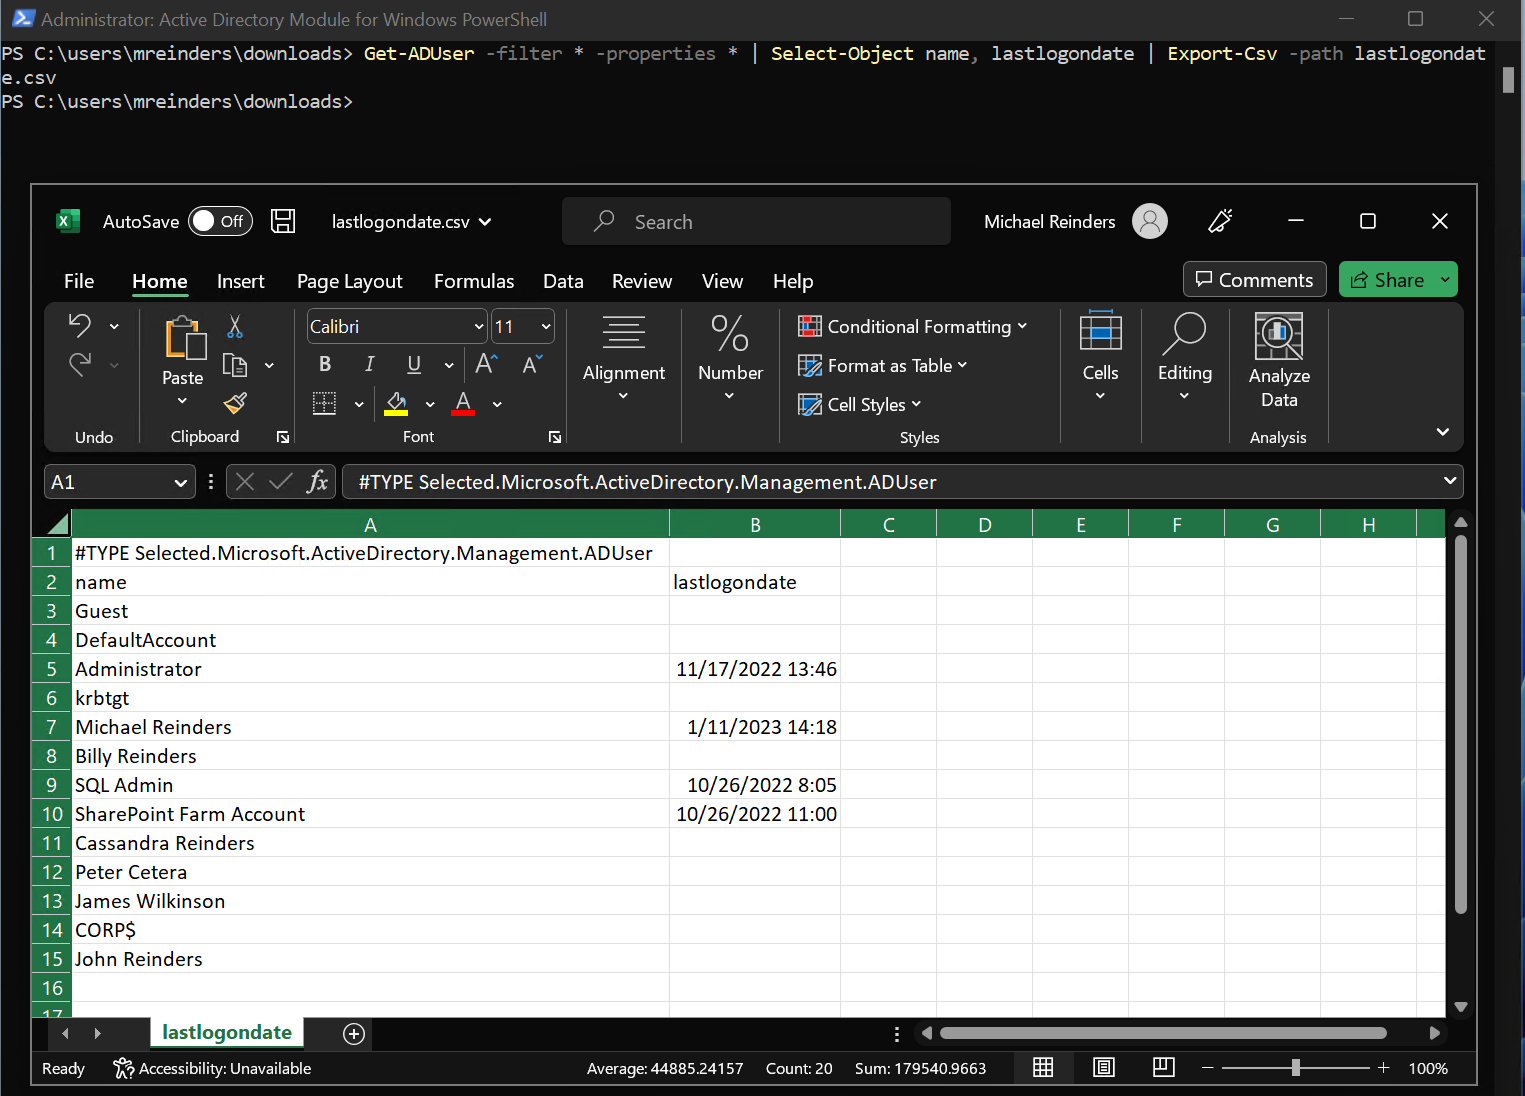The width and height of the screenshot is (1525, 1096).
Task: Confirm entry with the checkmark icon
Action: tap(280, 481)
